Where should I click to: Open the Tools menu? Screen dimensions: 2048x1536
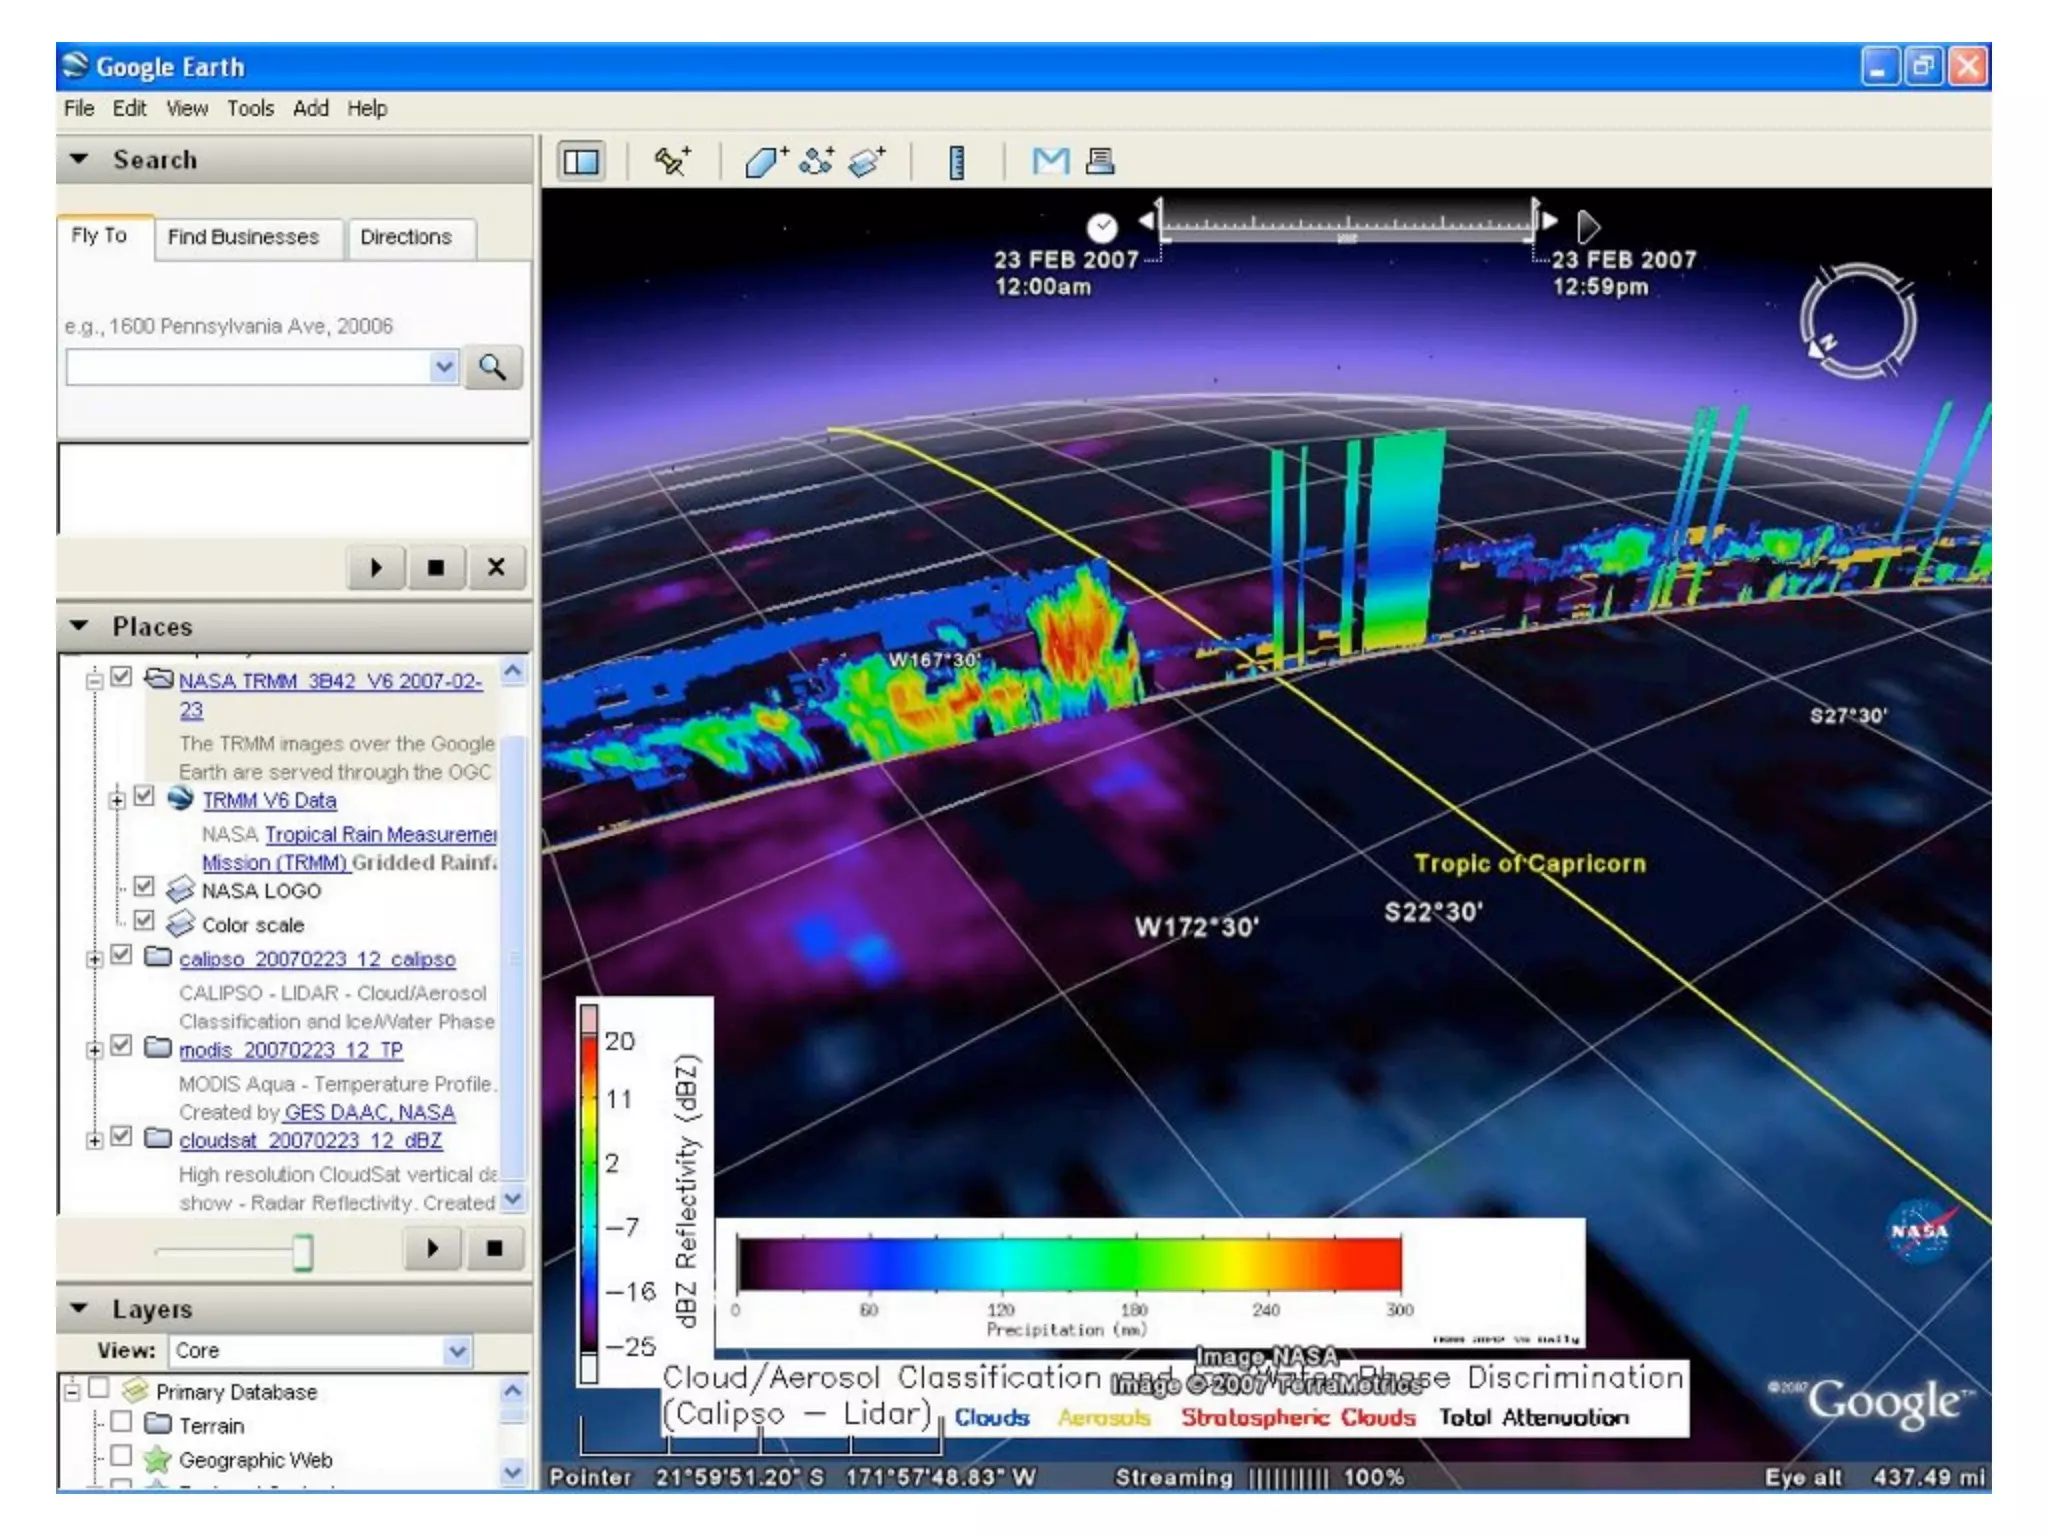coord(249,108)
